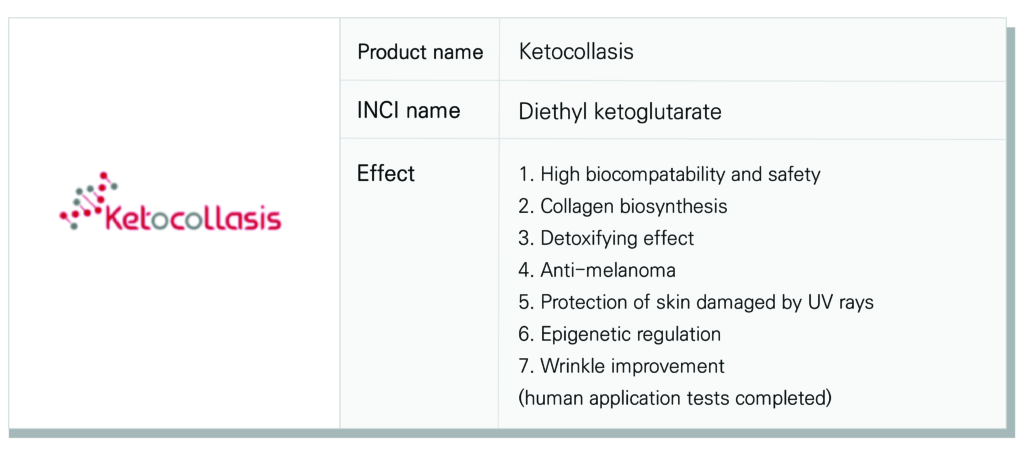Select item 1 High biocompatability and safety
This screenshot has height=456, width=1024.
(x=669, y=175)
